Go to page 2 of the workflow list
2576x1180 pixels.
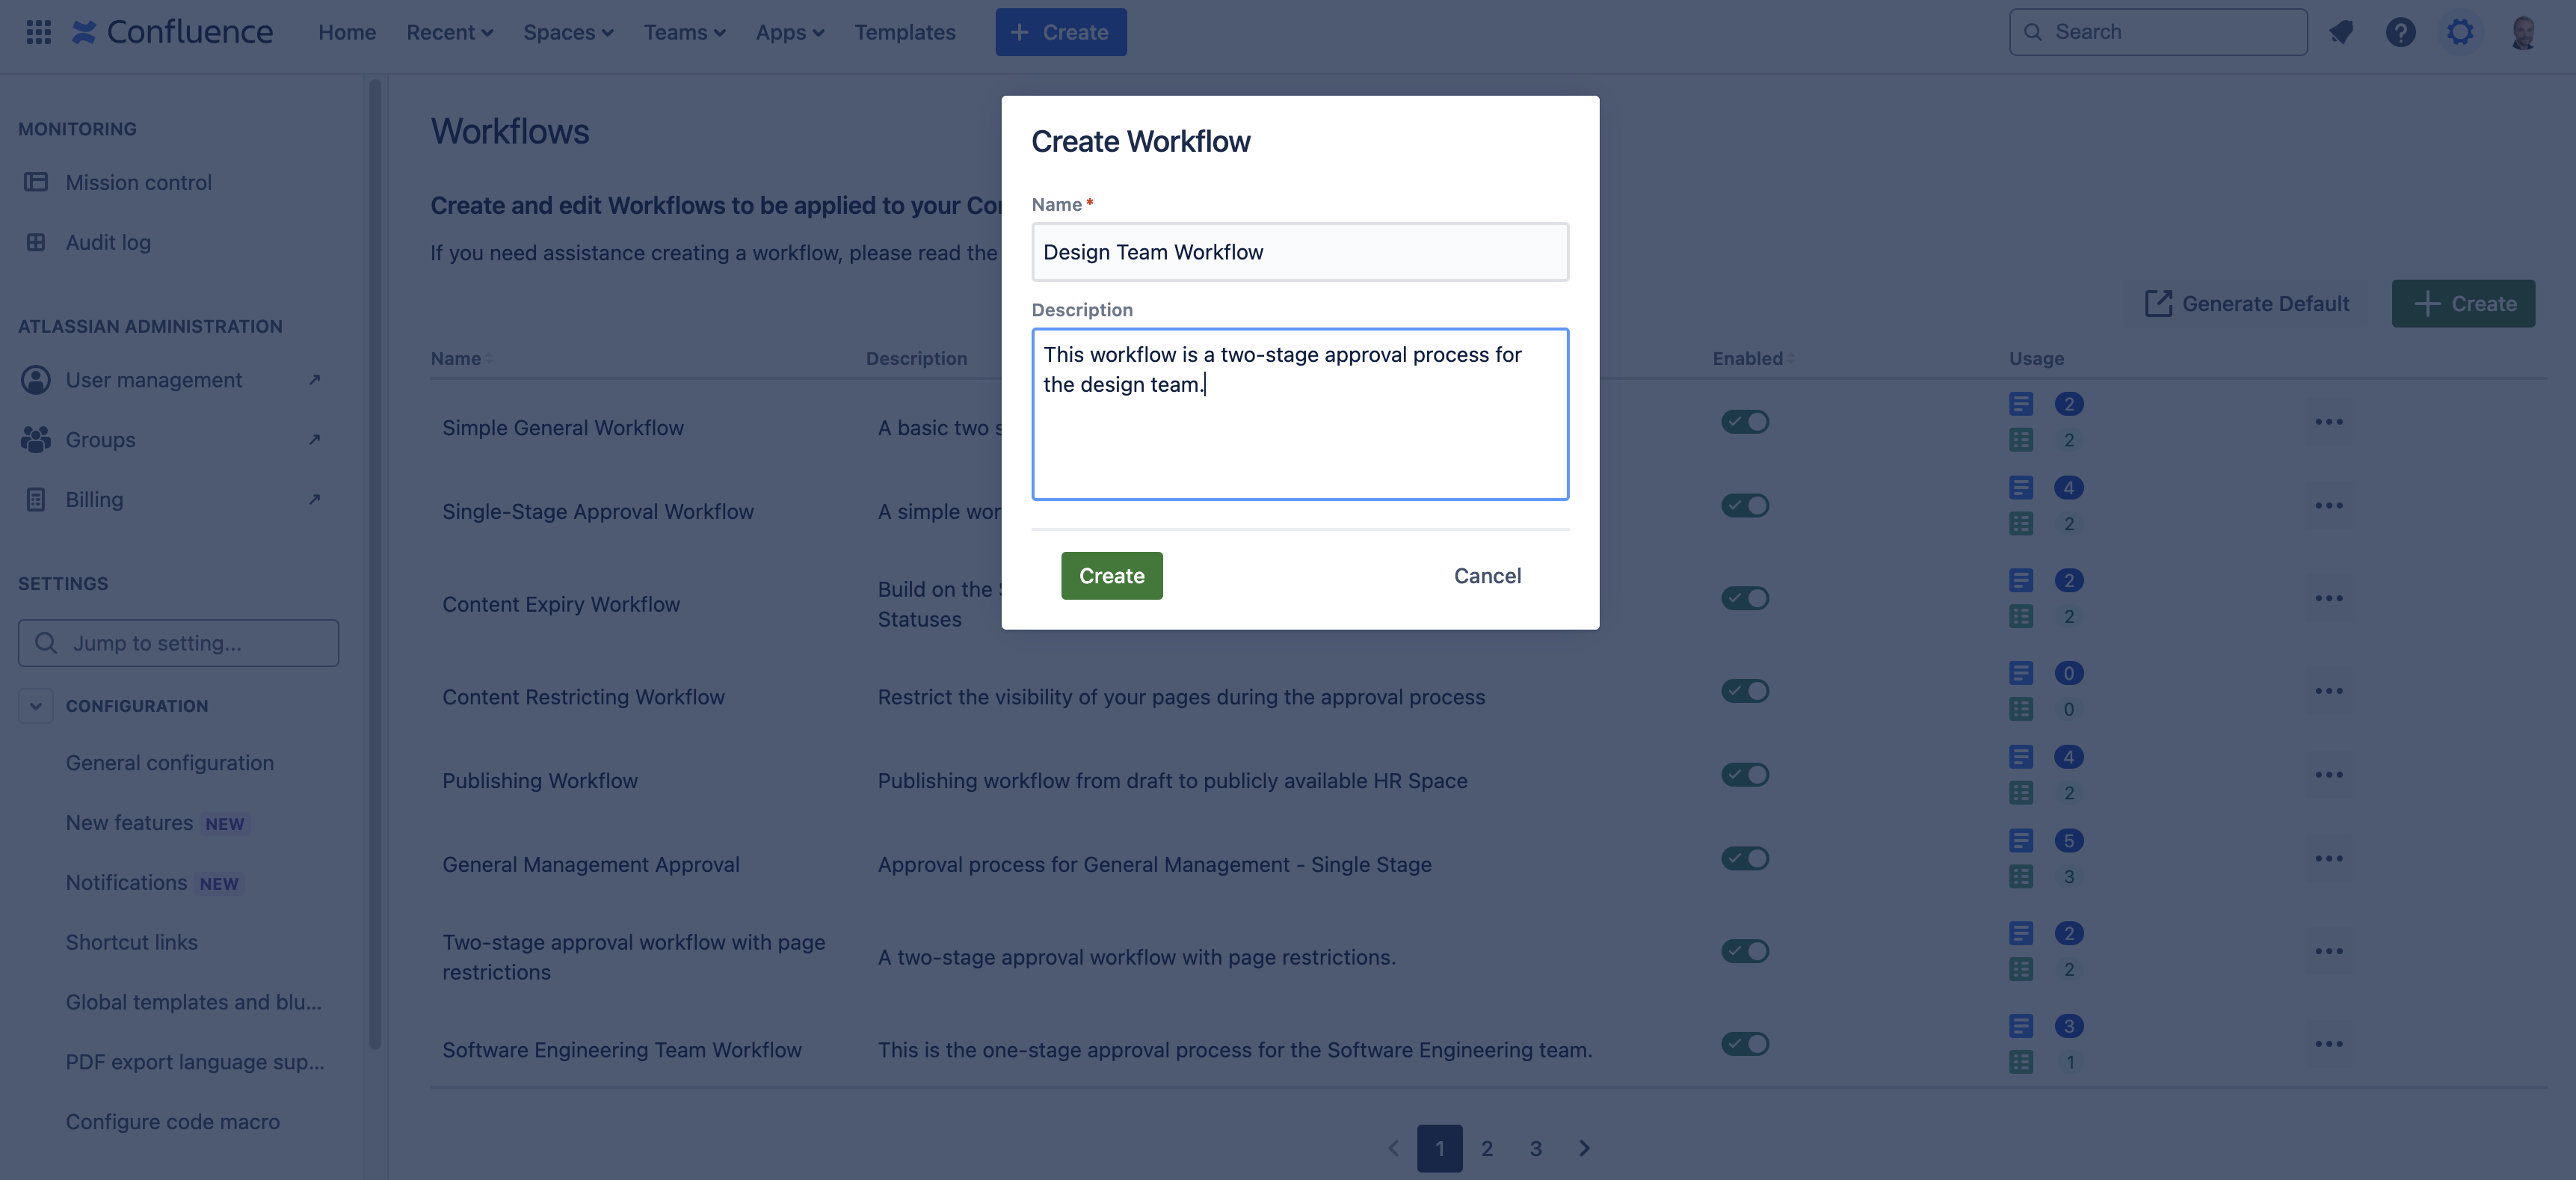(1487, 1148)
